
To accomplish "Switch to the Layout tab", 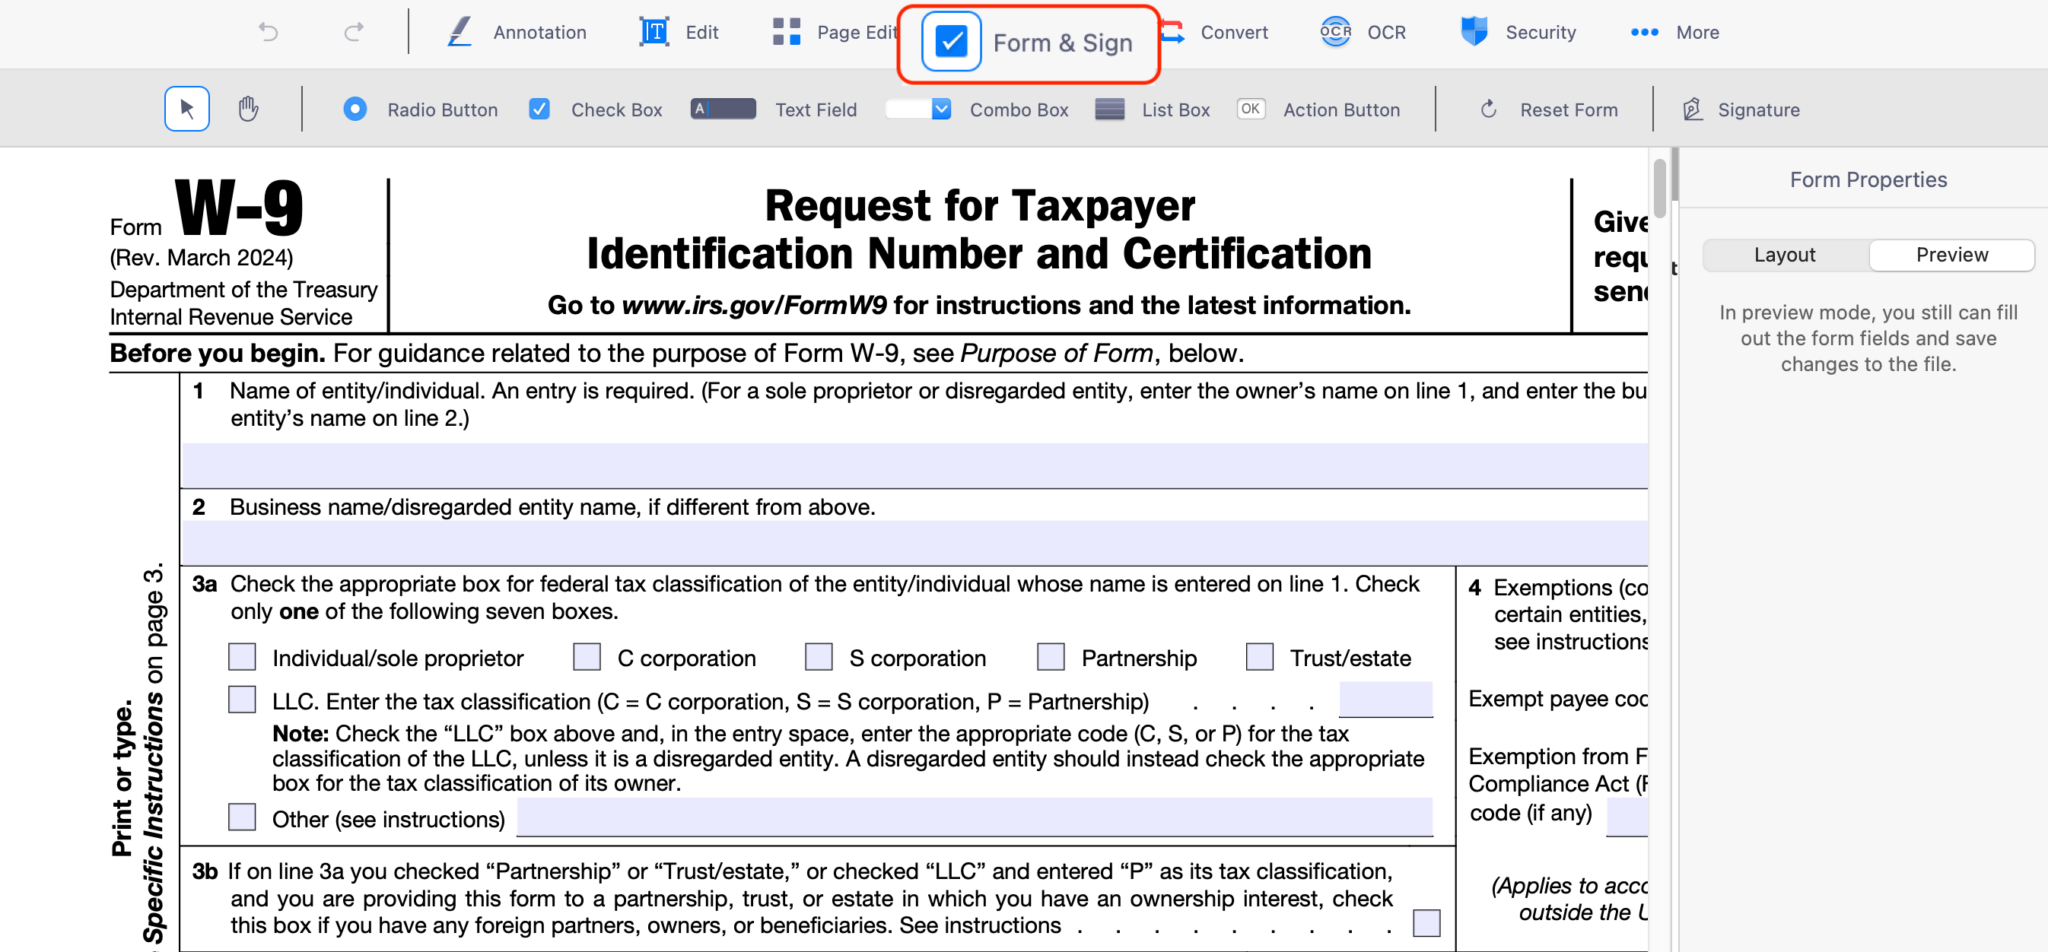I will point(1785,255).
